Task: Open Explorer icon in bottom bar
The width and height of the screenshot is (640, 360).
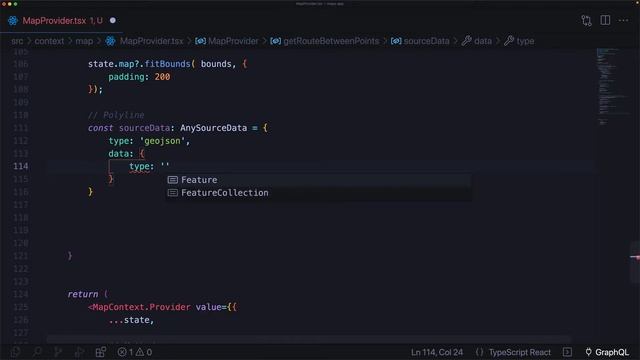Action: pos(16,352)
